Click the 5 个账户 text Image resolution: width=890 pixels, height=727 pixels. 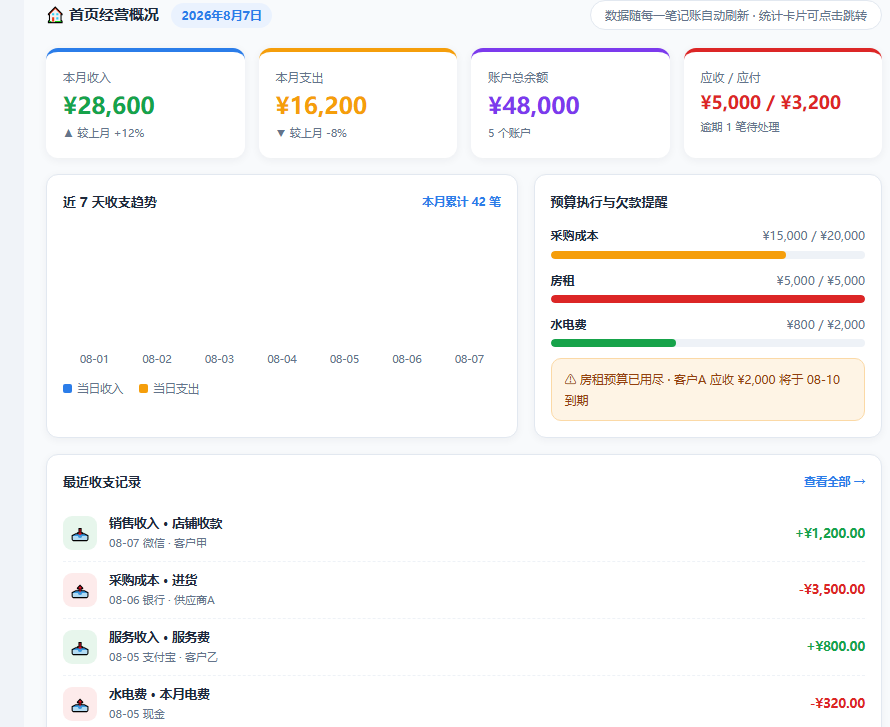(x=509, y=133)
